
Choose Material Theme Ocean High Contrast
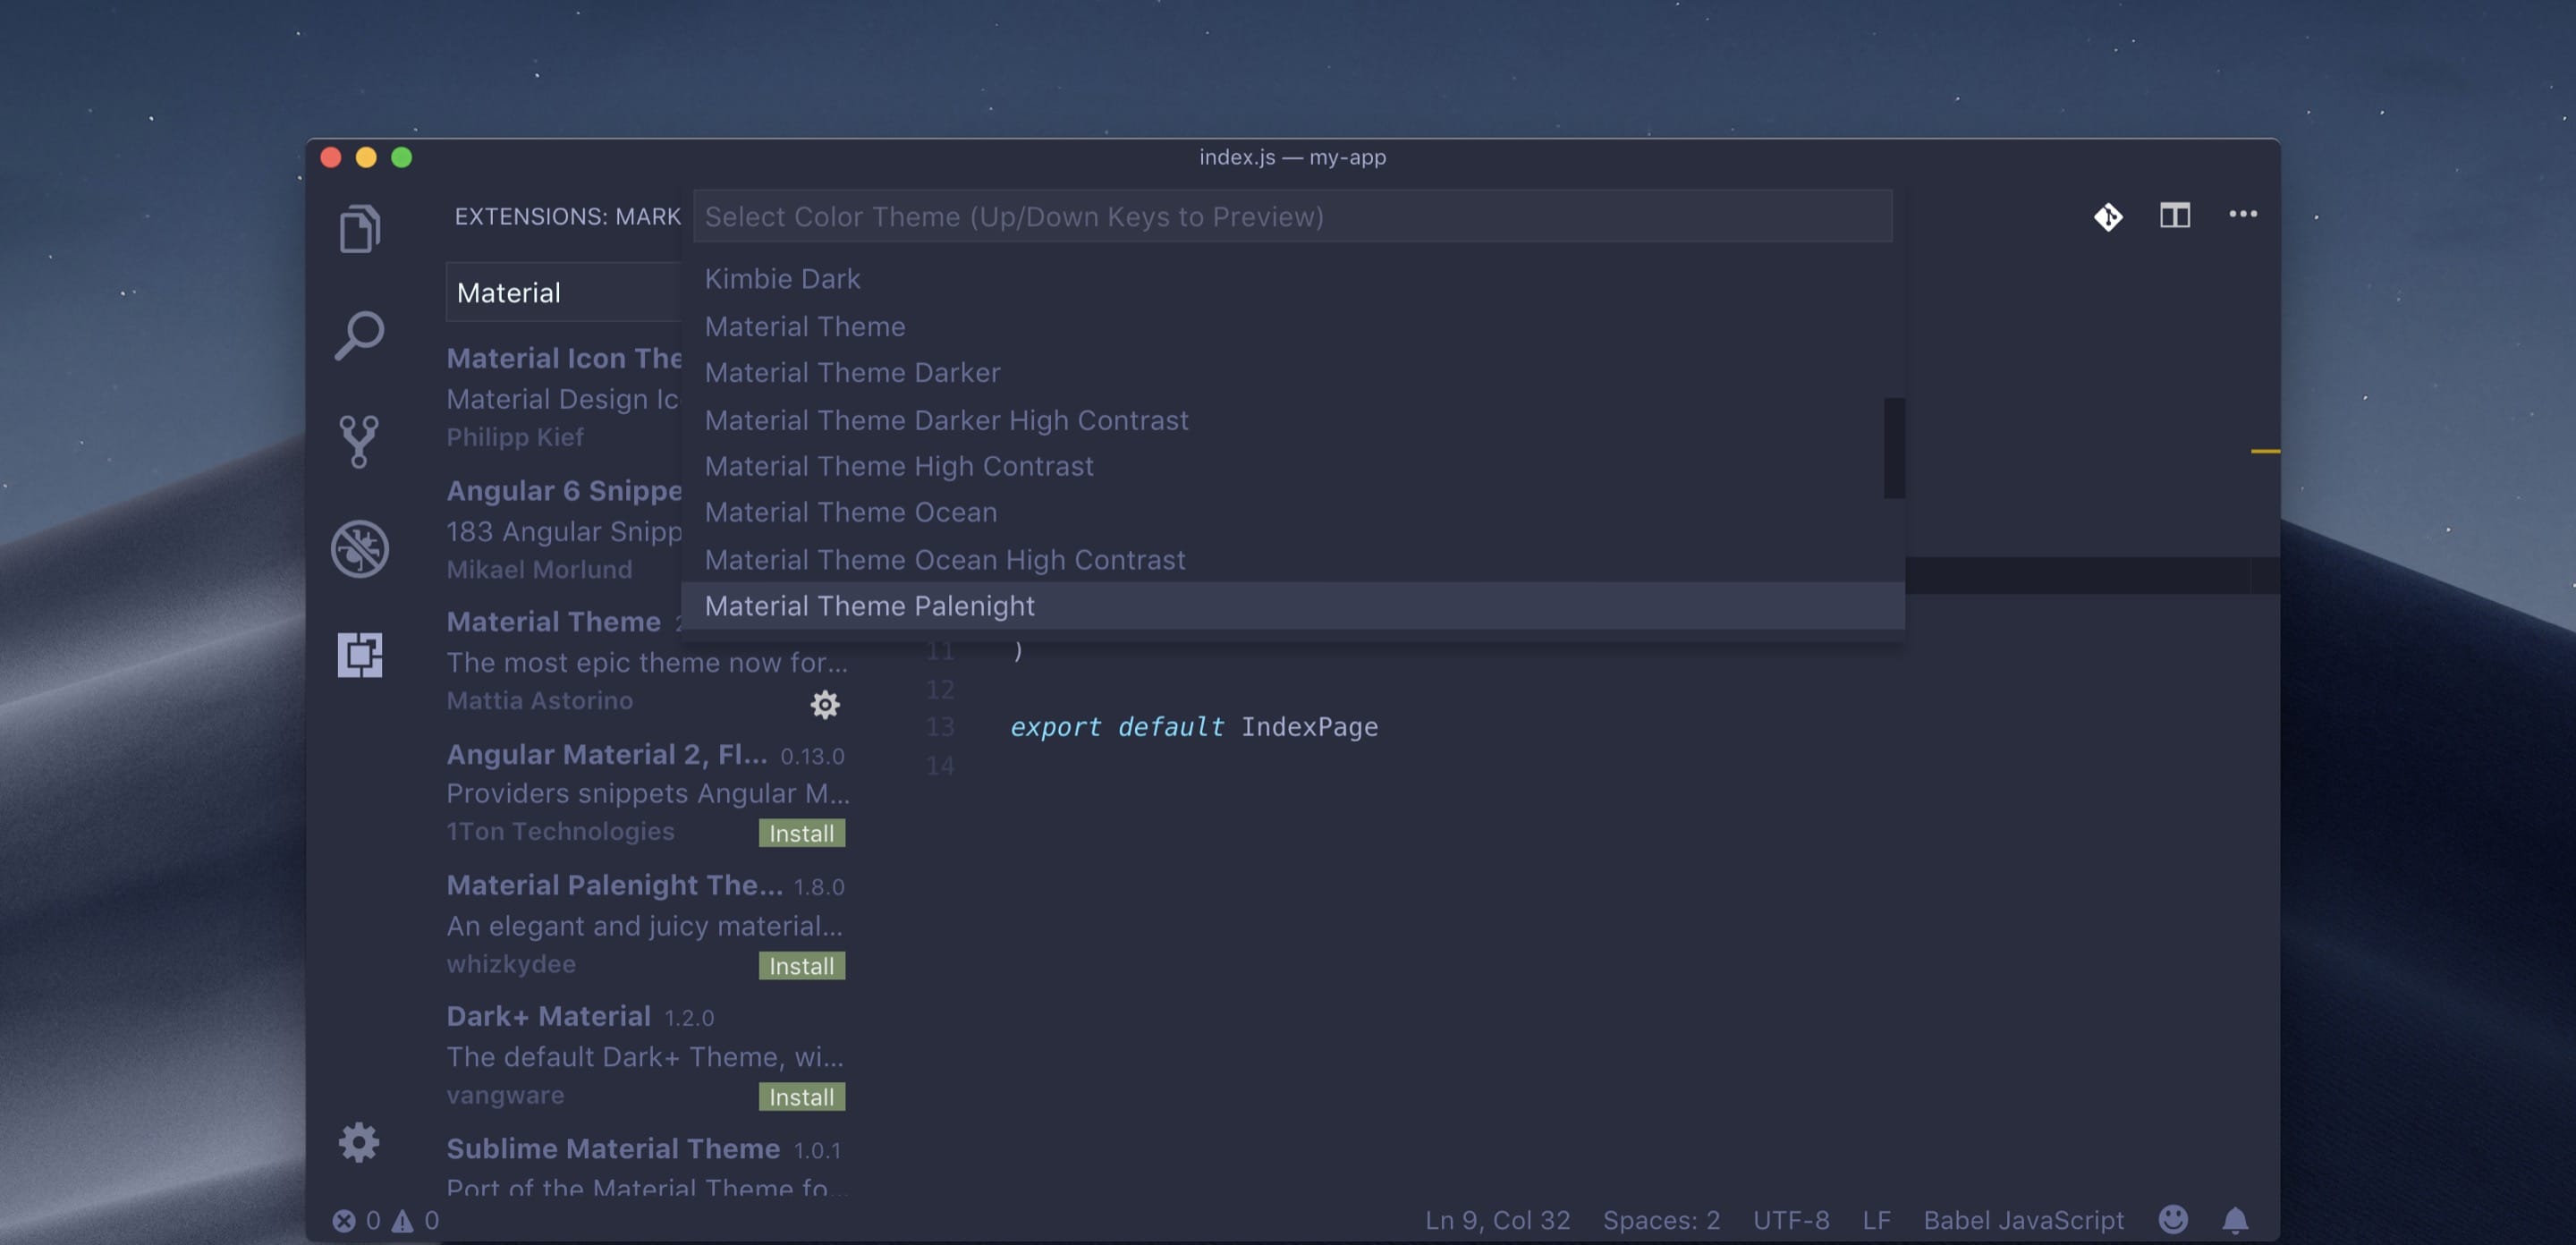pyautogui.click(x=944, y=560)
